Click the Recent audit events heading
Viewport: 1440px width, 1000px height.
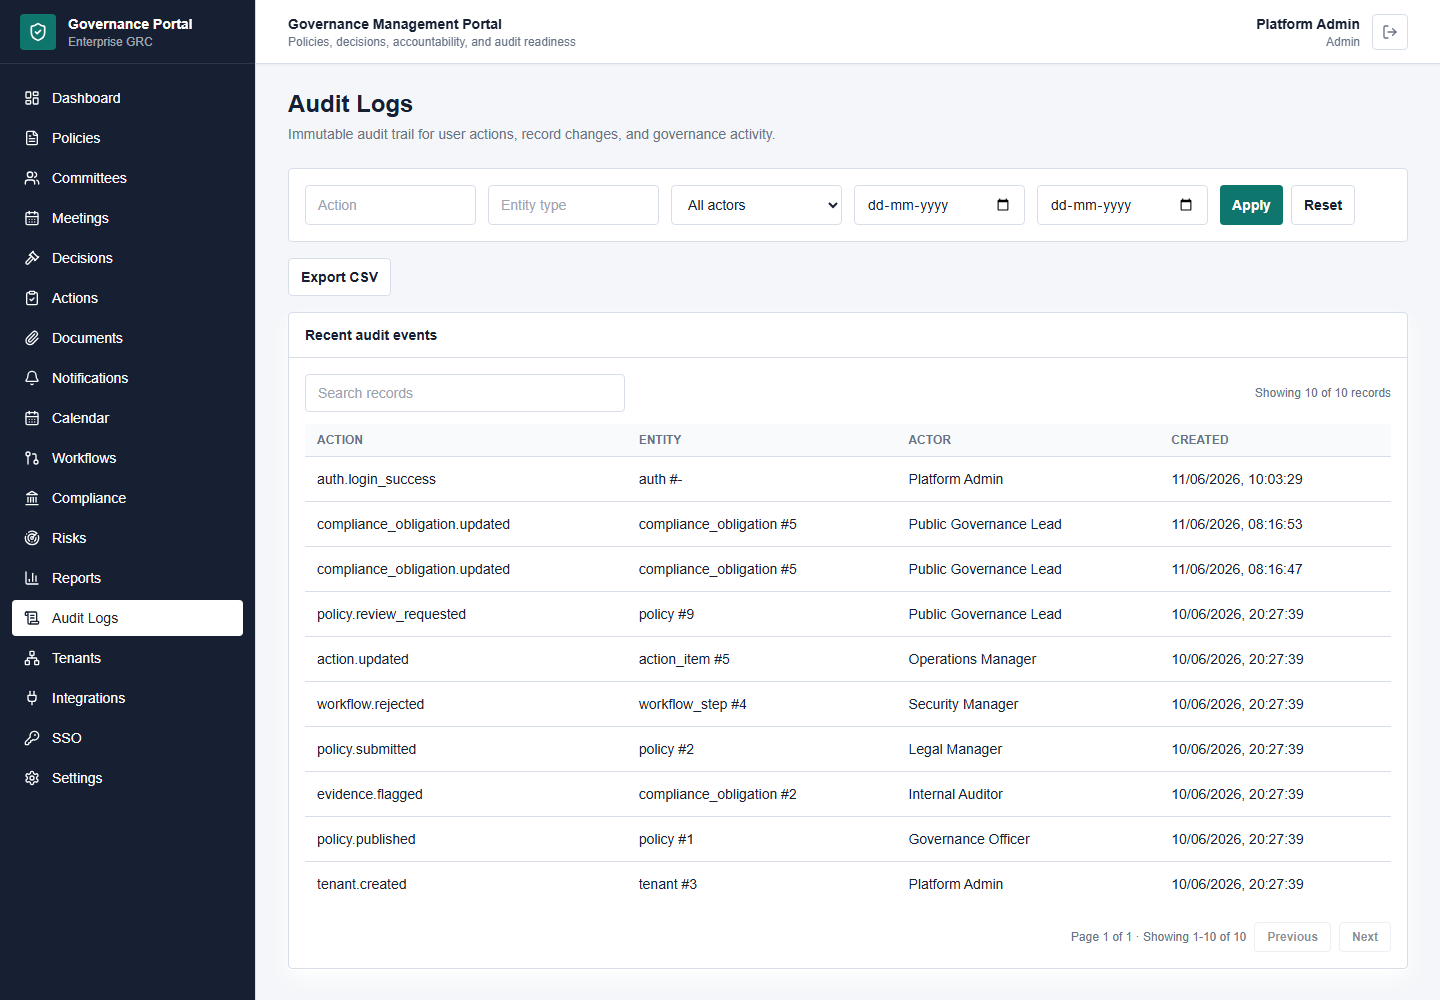pyautogui.click(x=371, y=335)
